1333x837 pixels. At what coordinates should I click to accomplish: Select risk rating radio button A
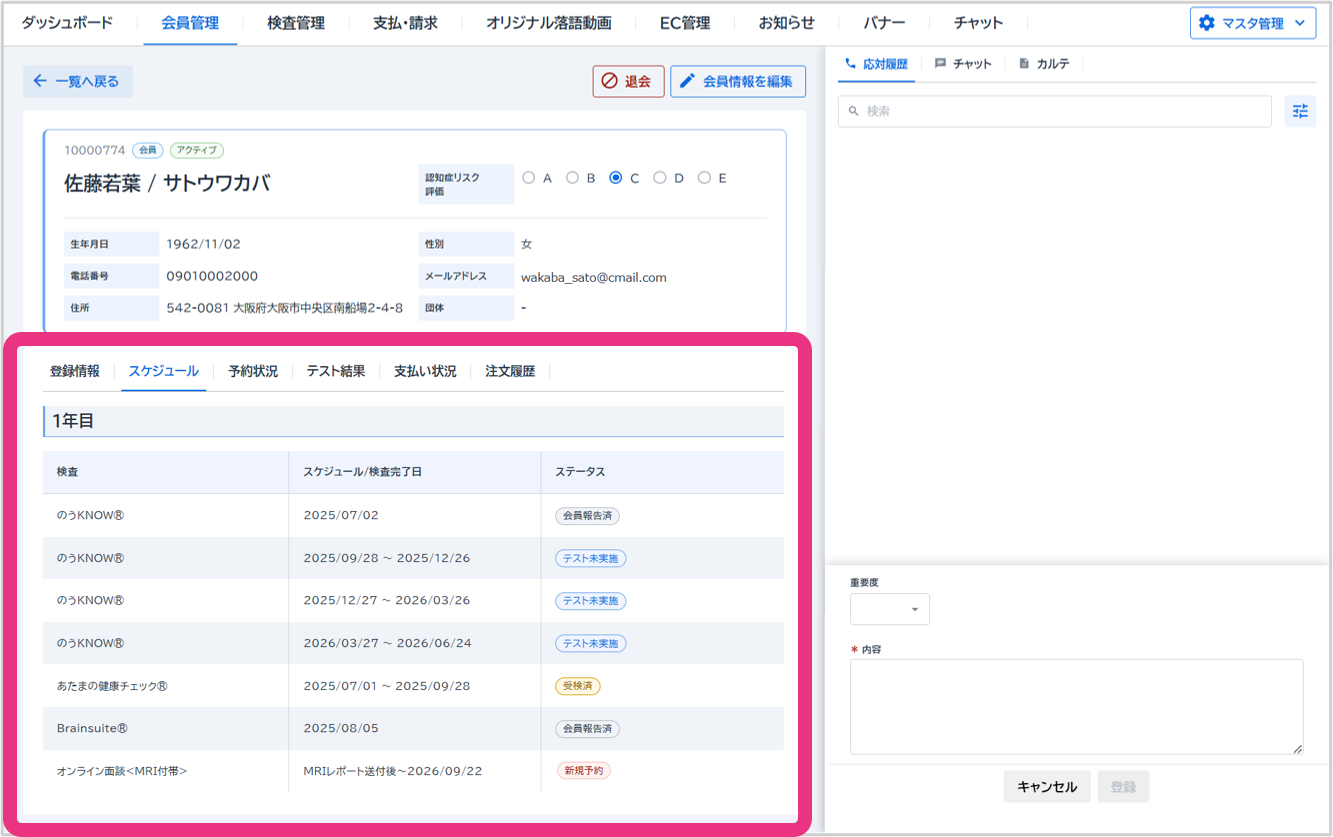pos(529,178)
